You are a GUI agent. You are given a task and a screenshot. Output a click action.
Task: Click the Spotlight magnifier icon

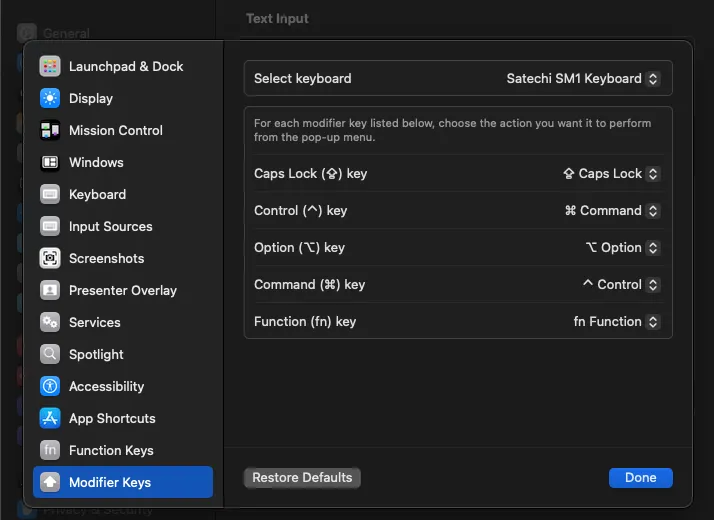coord(50,354)
